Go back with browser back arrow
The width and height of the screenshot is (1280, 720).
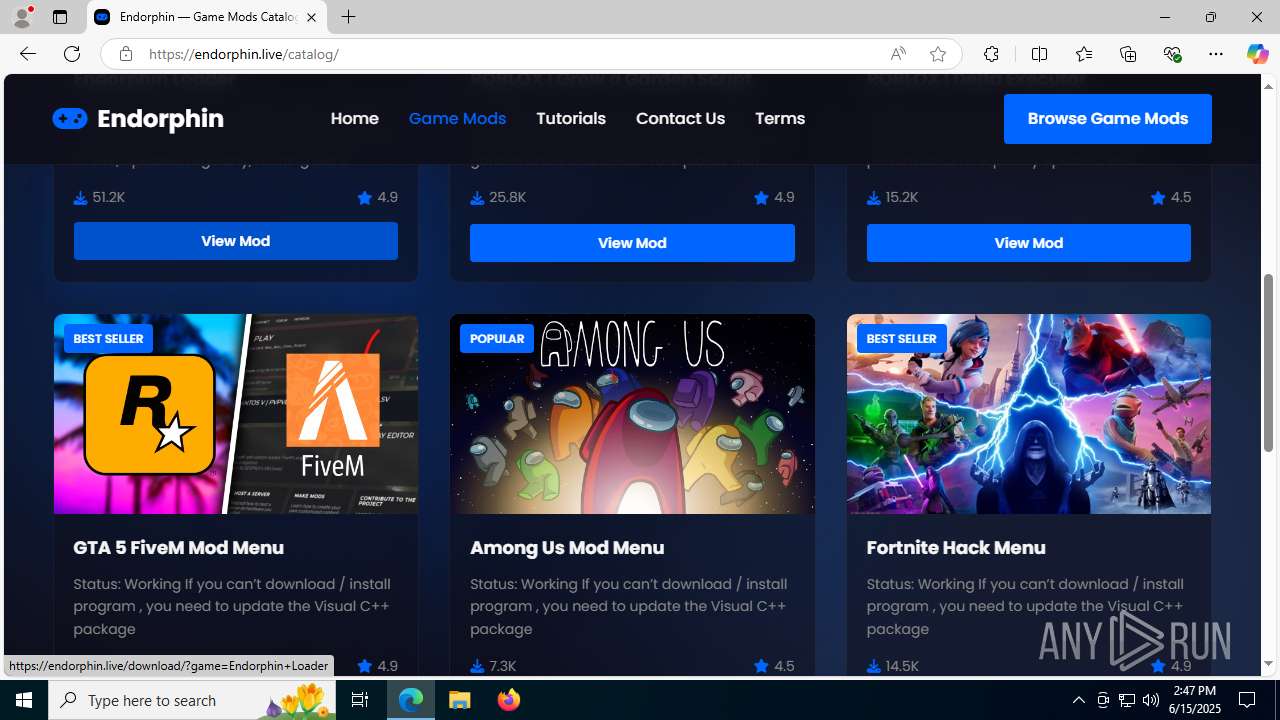click(27, 54)
